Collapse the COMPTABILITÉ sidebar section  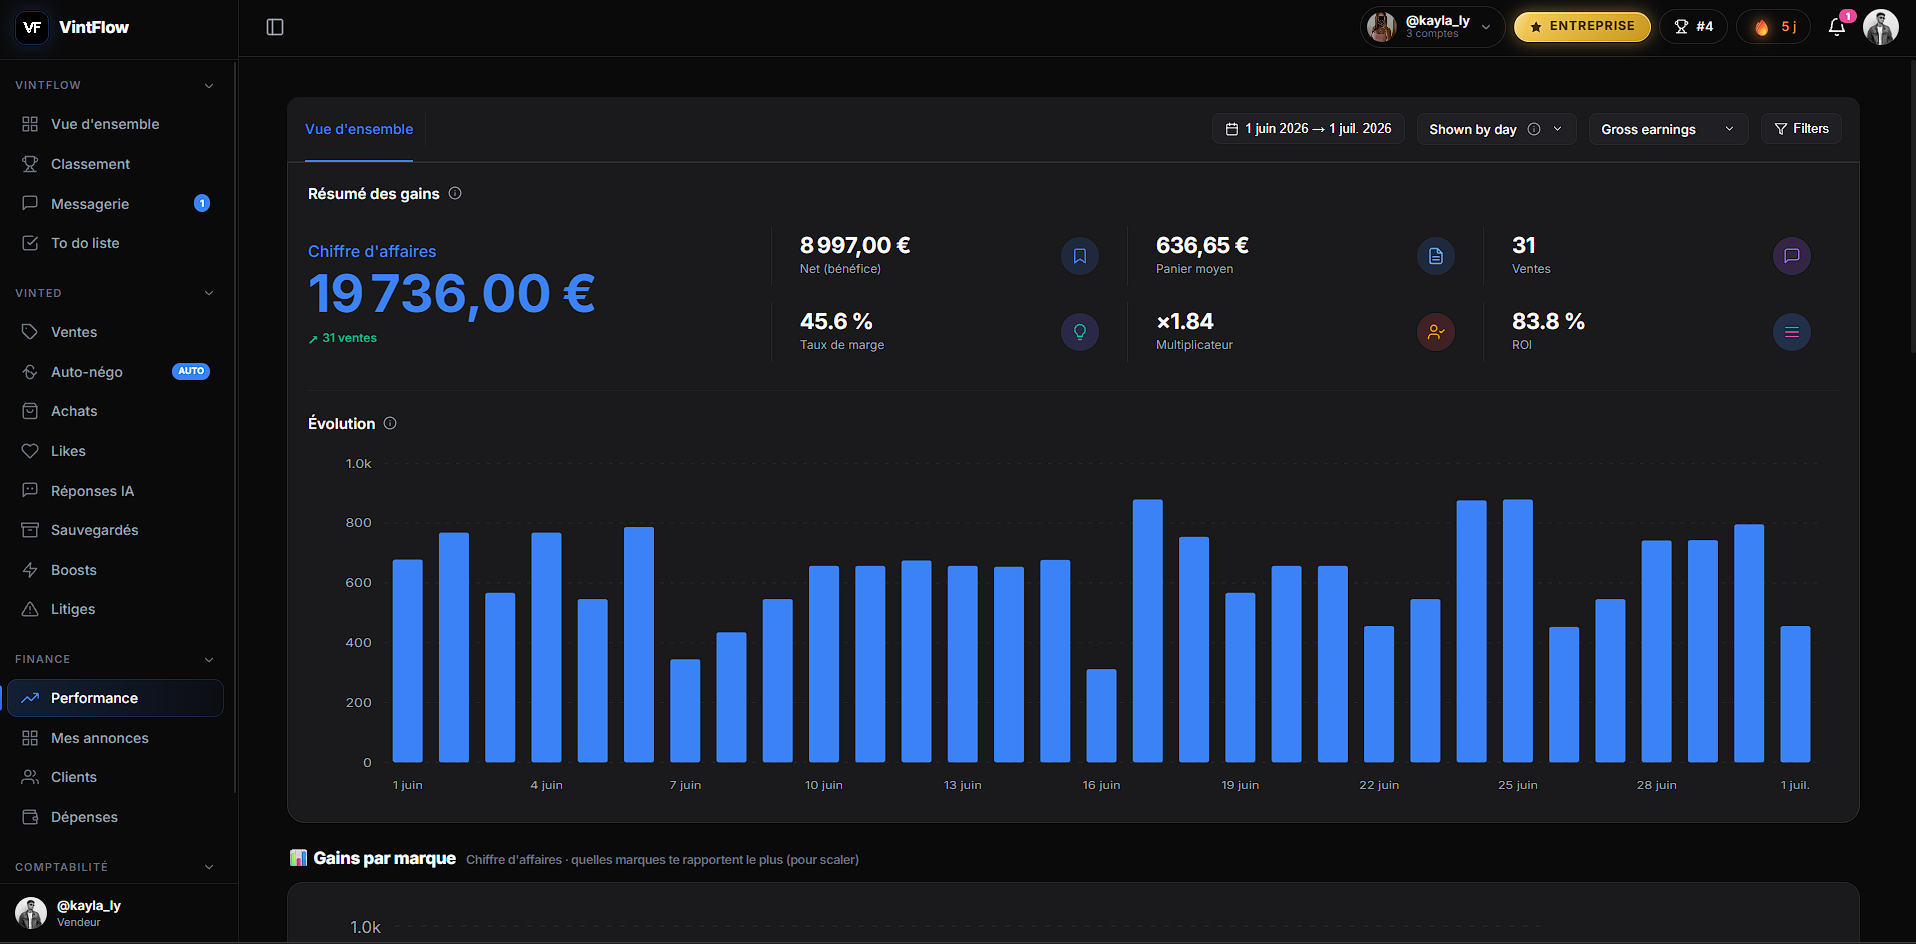point(209,867)
